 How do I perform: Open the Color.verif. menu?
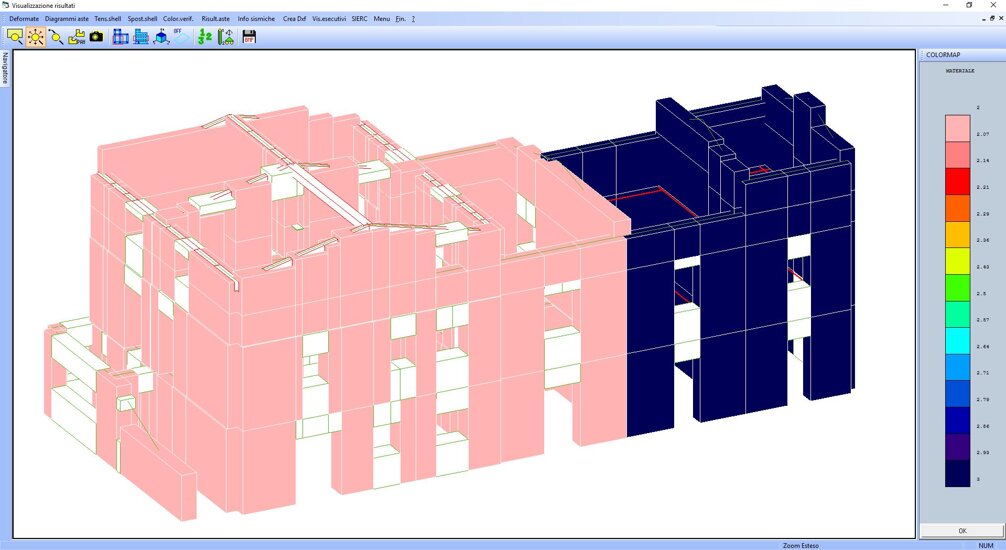[x=178, y=18]
